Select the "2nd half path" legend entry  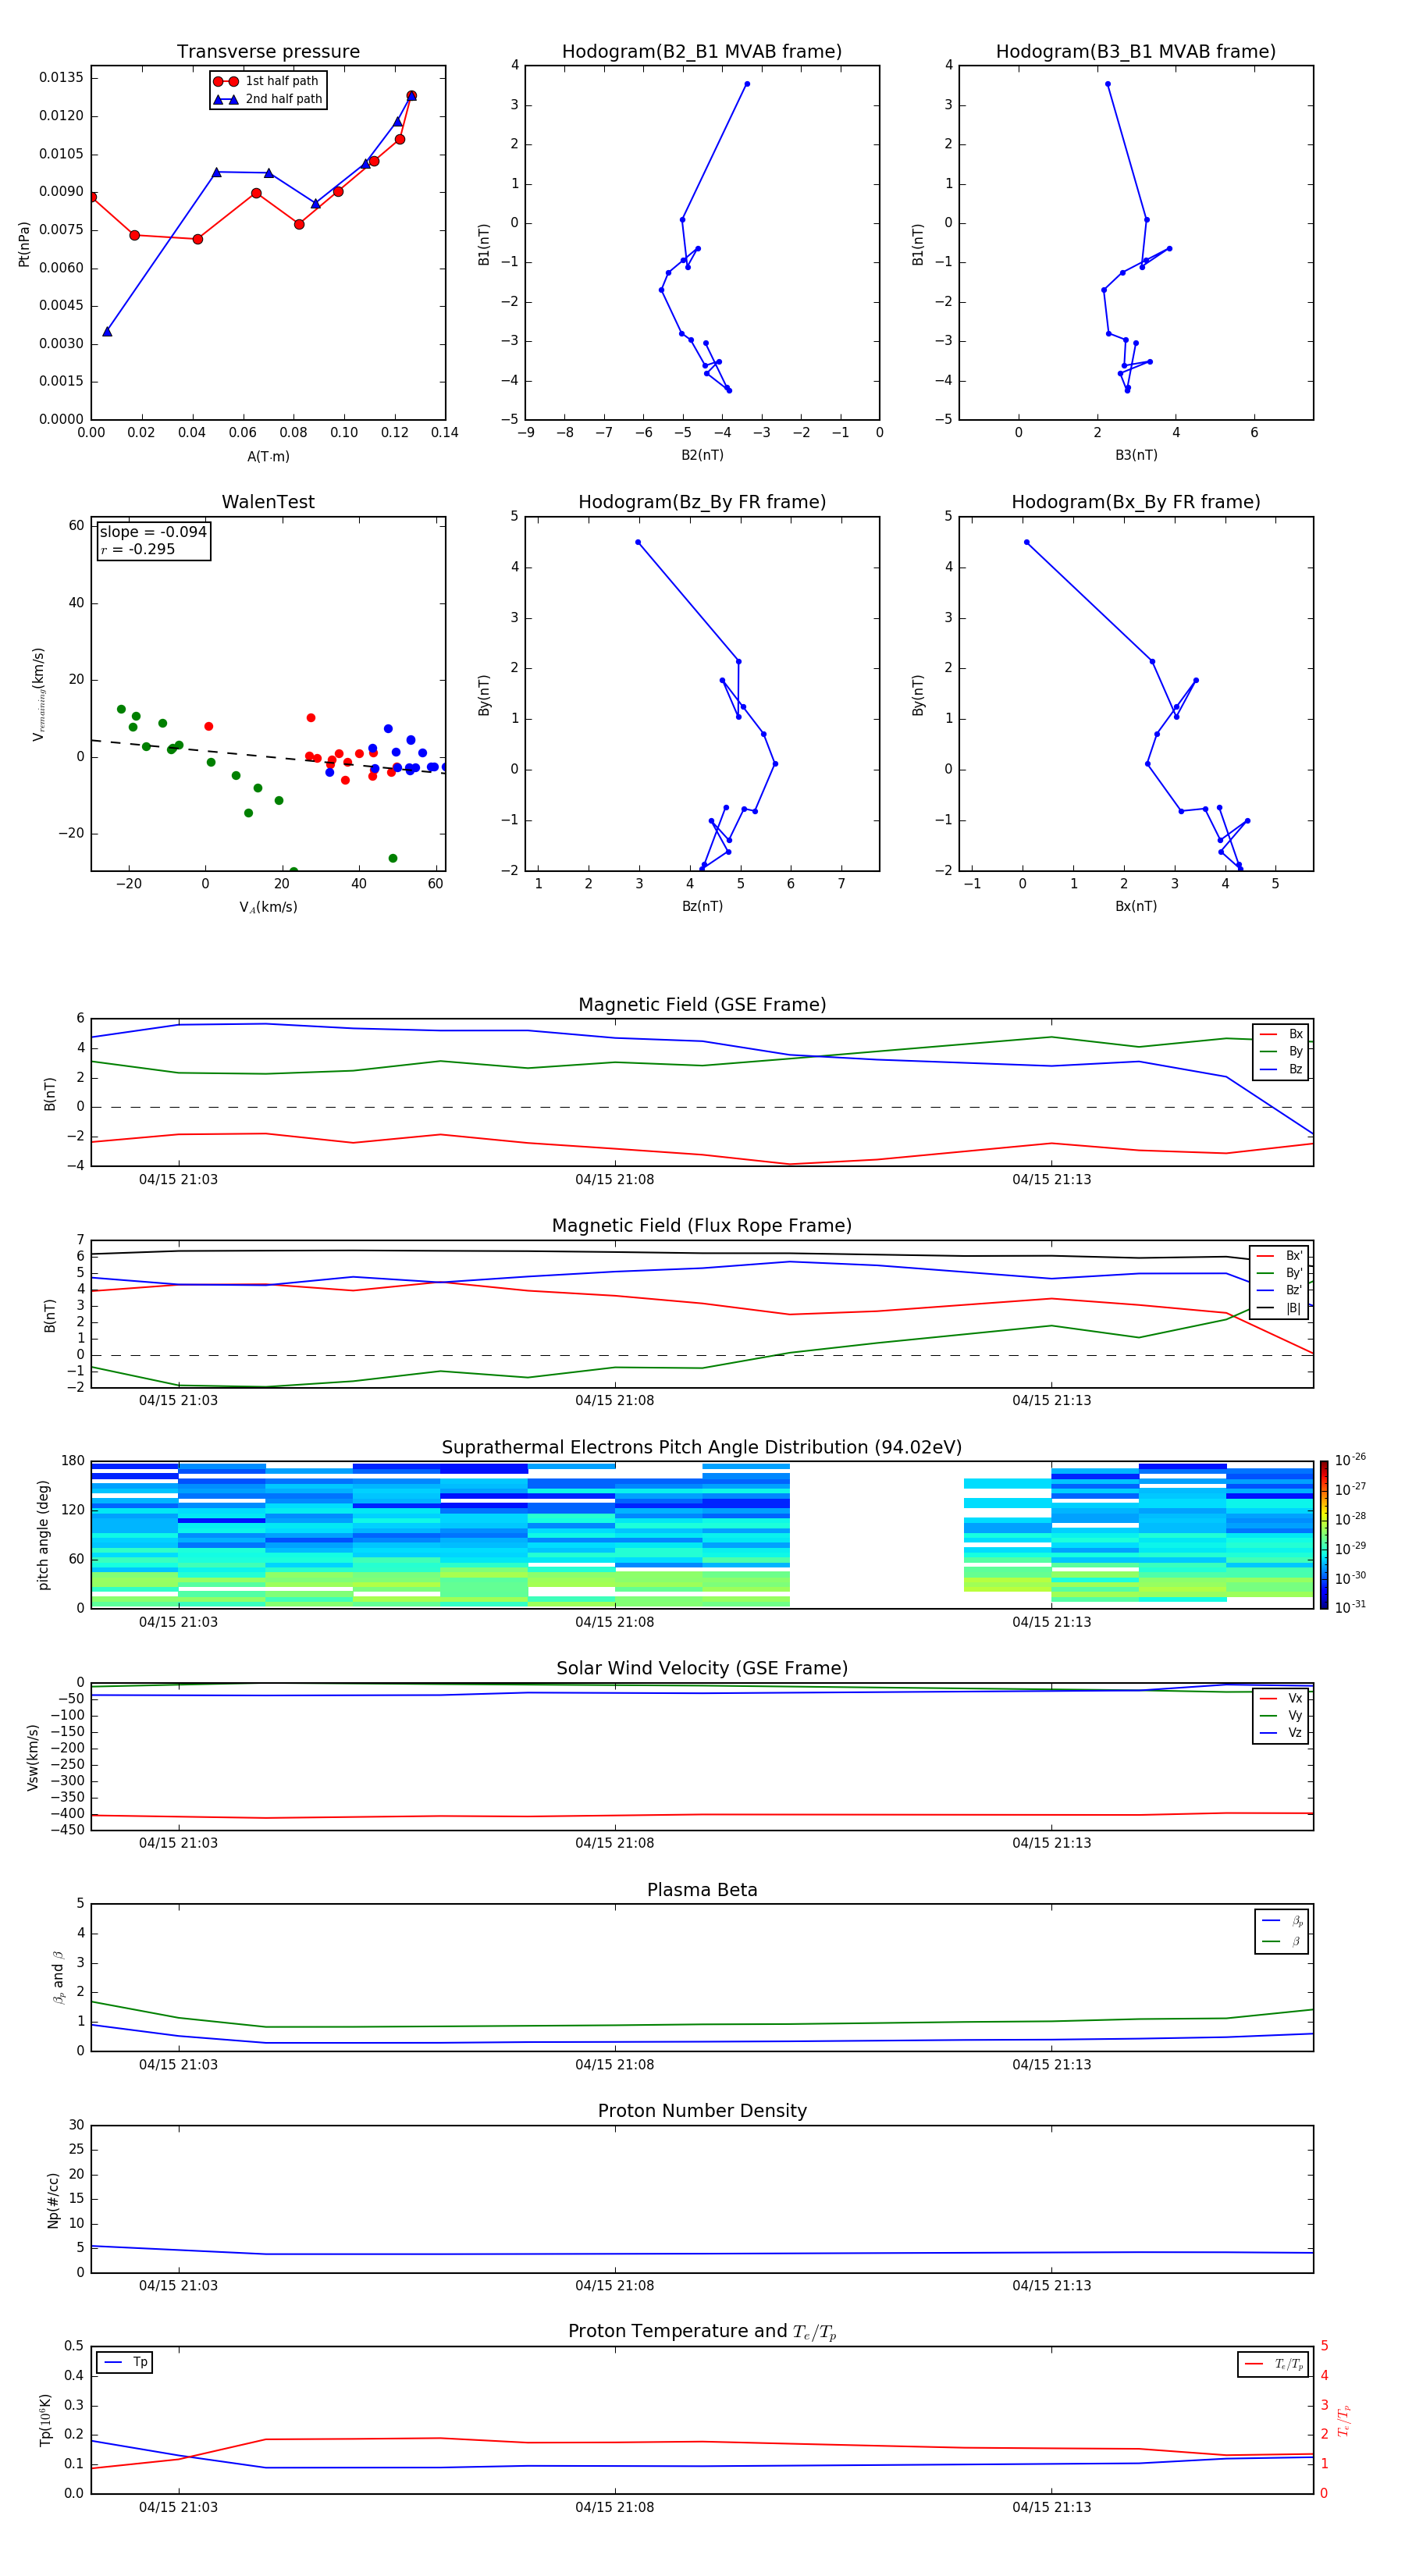[x=268, y=99]
